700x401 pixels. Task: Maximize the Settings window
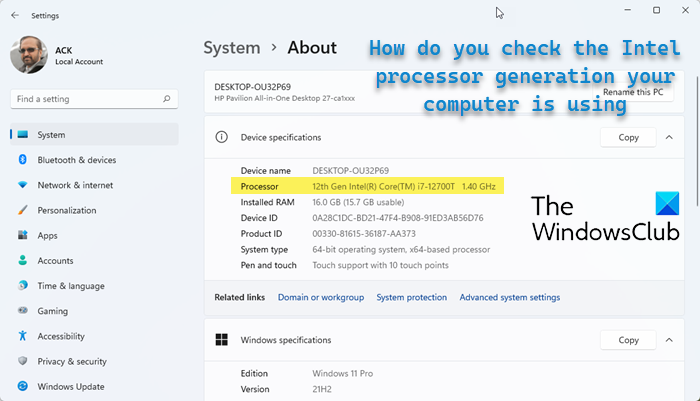tap(656, 10)
